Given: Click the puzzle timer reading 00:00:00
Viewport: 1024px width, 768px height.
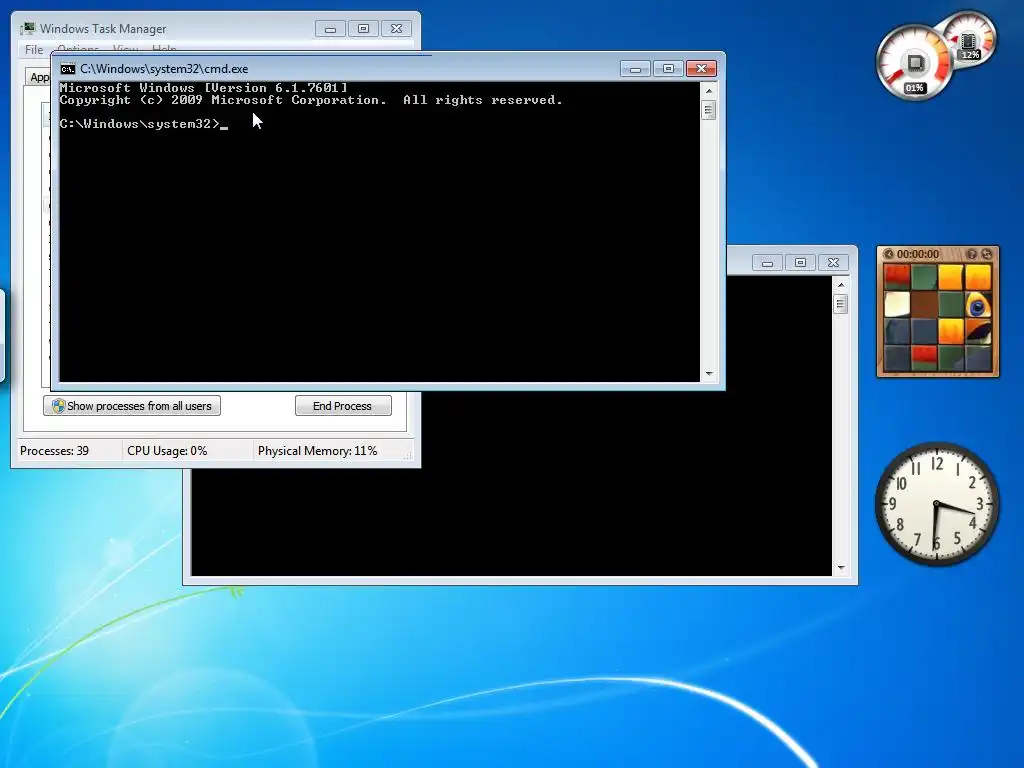Looking at the screenshot, I should (918, 254).
